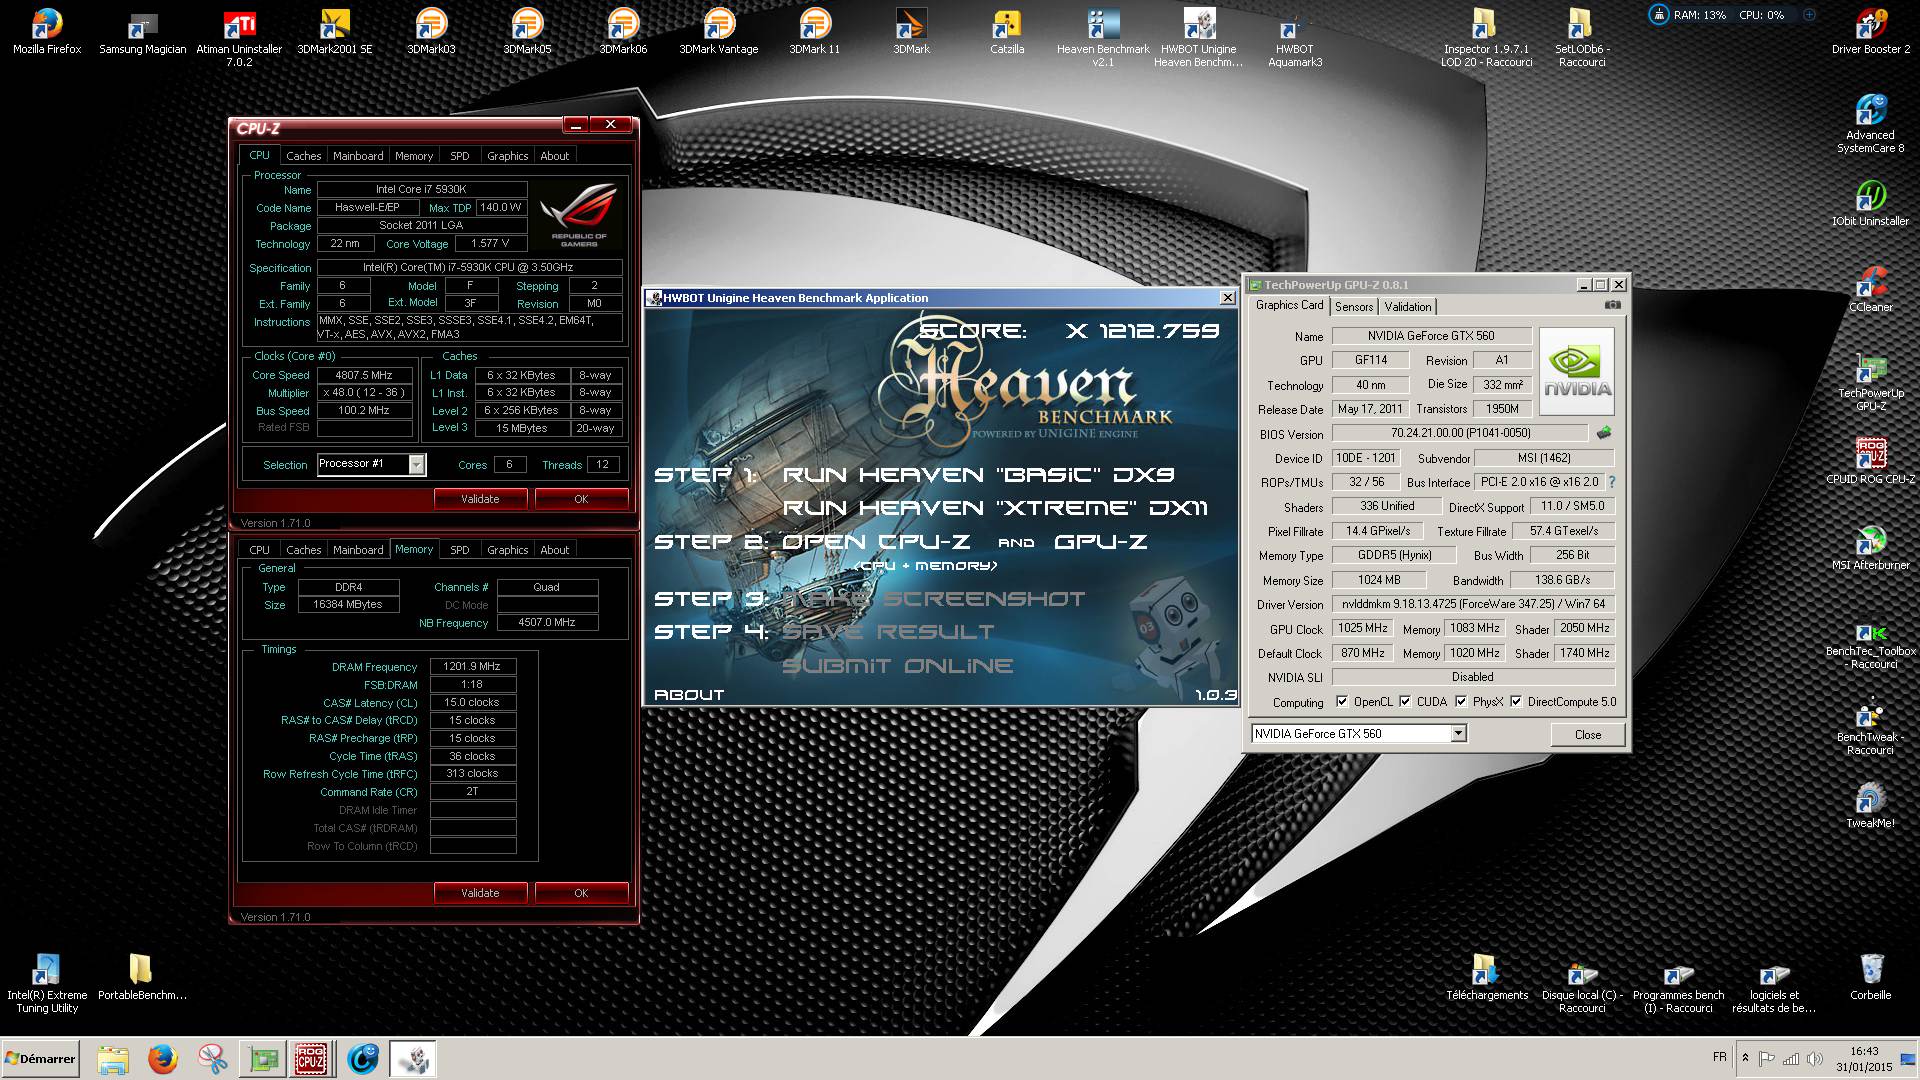This screenshot has width=1920, height=1080.
Task: Launch the 3DMark05 desktop shortcut
Action: 527,32
